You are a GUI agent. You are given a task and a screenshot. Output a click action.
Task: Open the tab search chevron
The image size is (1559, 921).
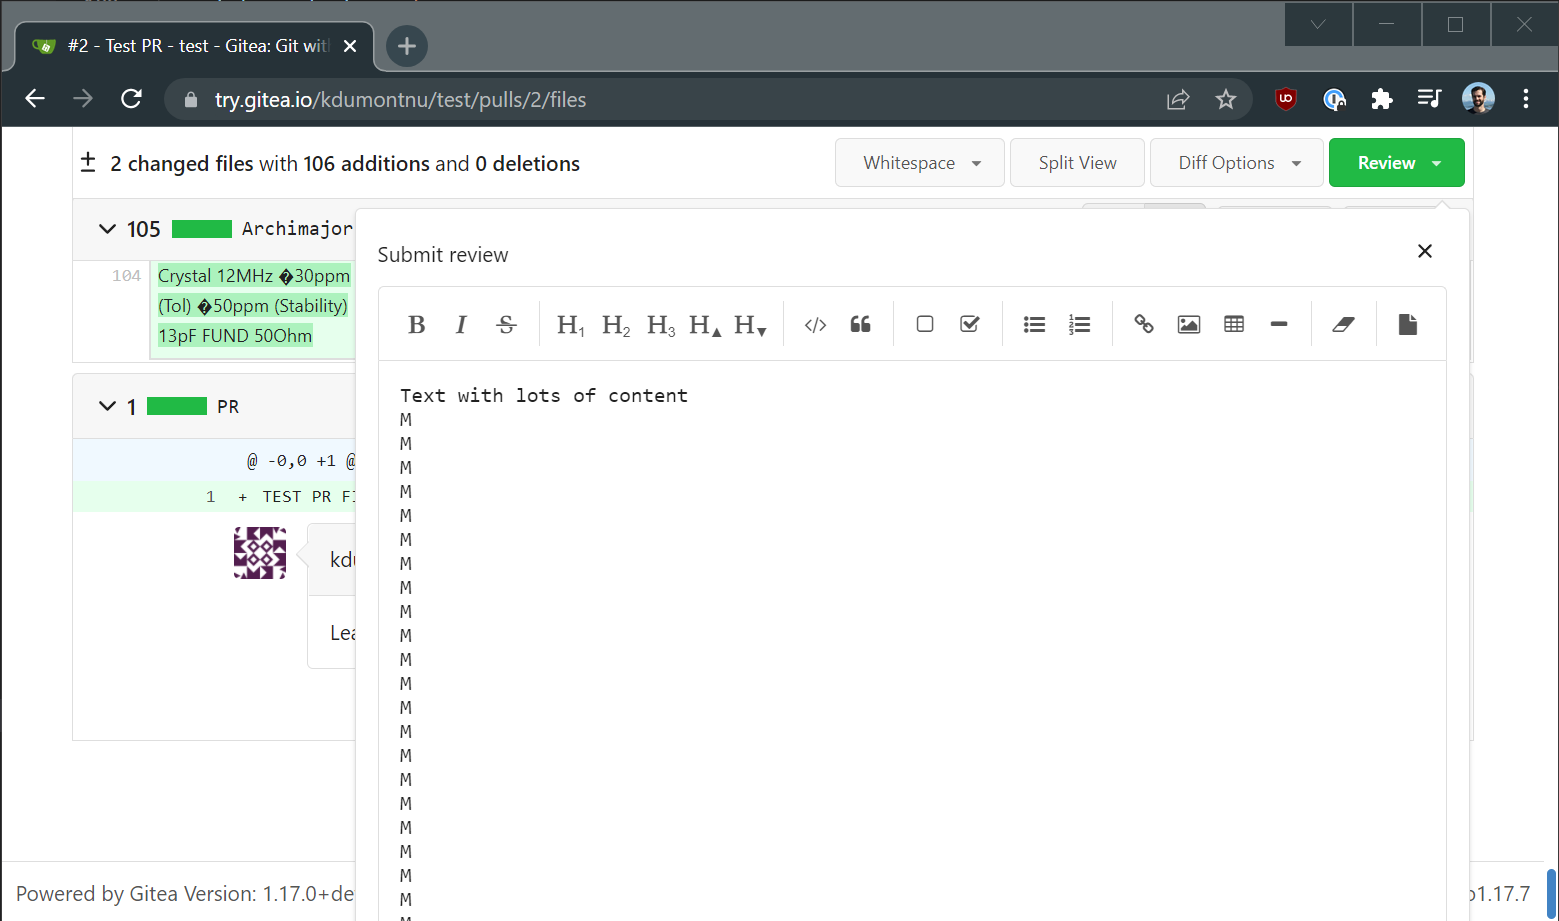(x=1318, y=24)
